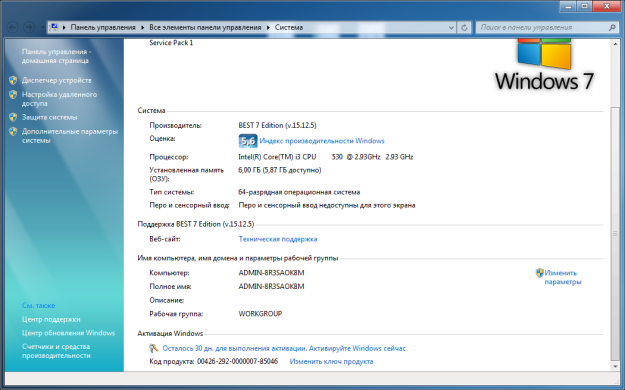Close the System window

tap(607, 6)
